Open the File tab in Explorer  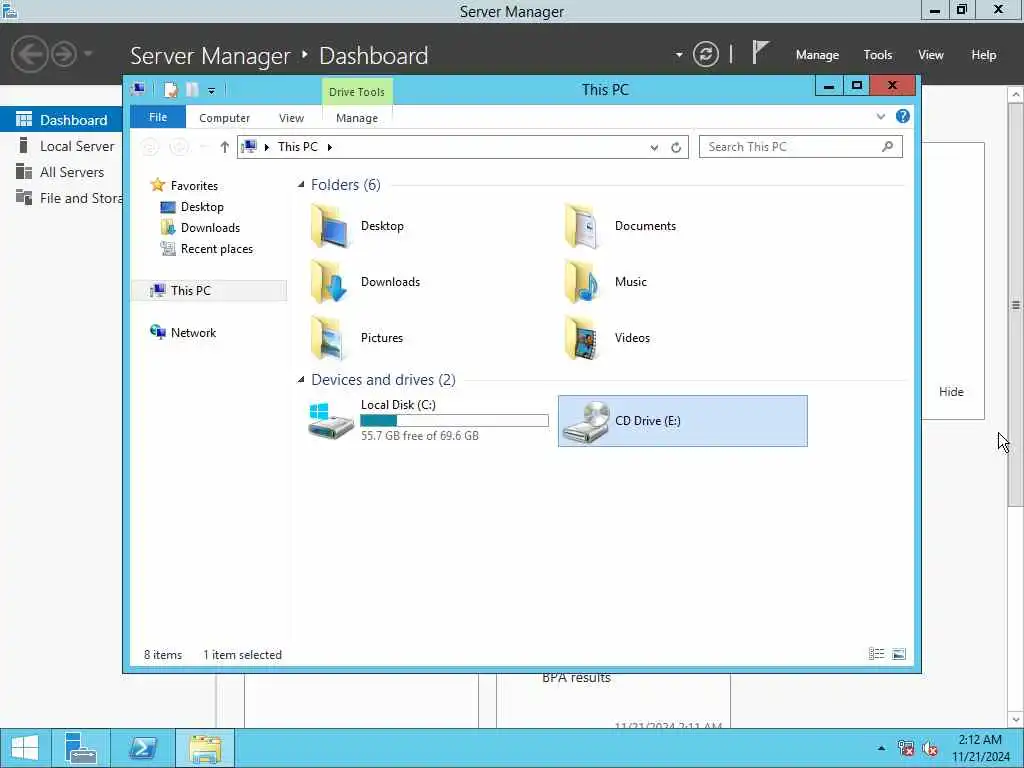point(158,117)
